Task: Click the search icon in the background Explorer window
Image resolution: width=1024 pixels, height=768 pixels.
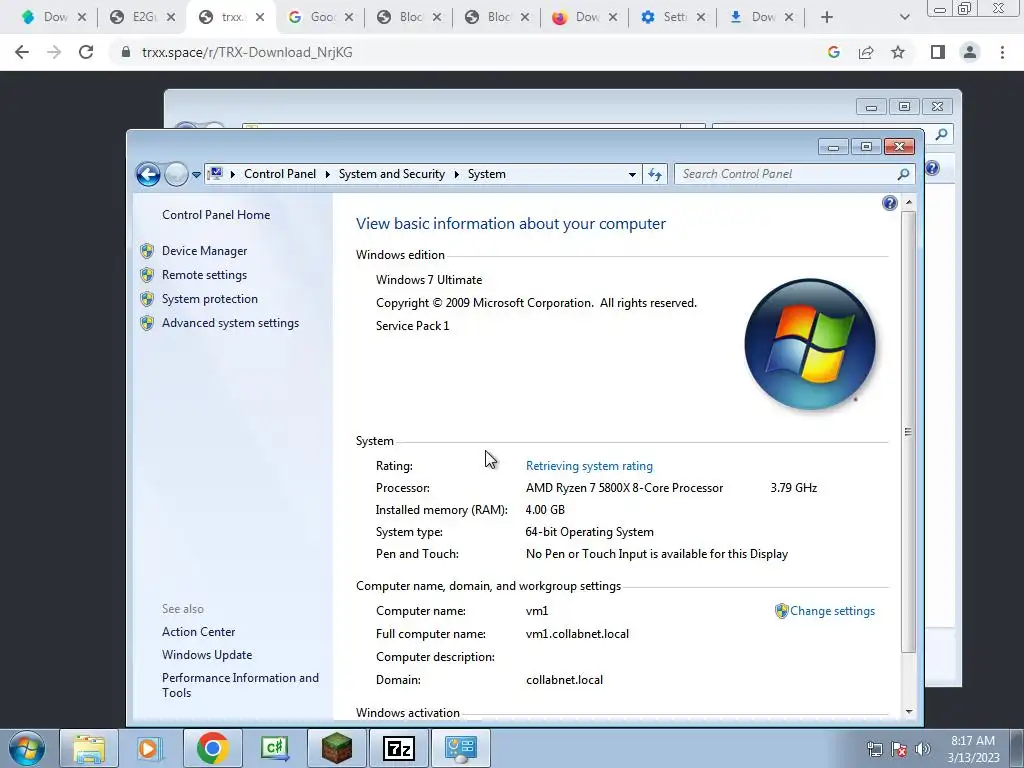Action: point(941,135)
